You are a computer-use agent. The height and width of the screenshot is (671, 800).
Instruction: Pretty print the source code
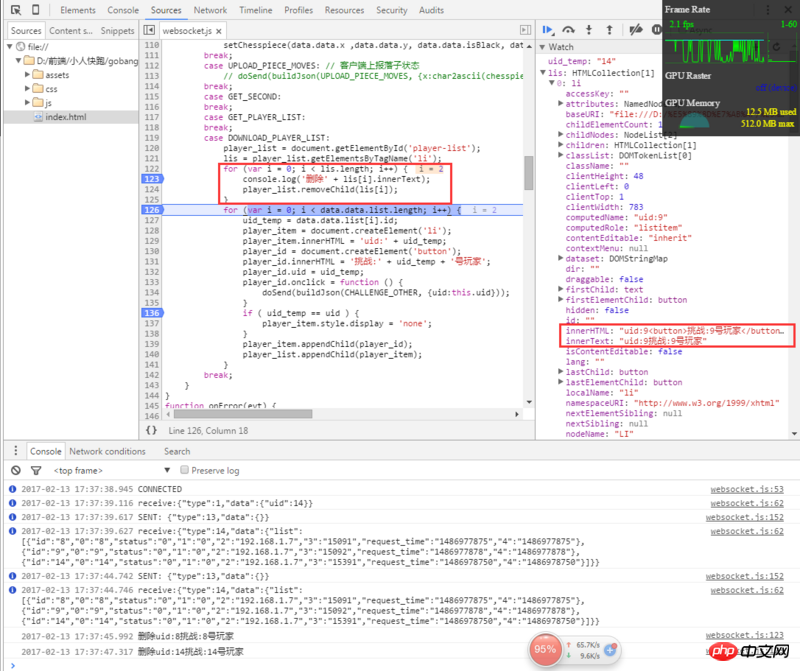[x=151, y=430]
